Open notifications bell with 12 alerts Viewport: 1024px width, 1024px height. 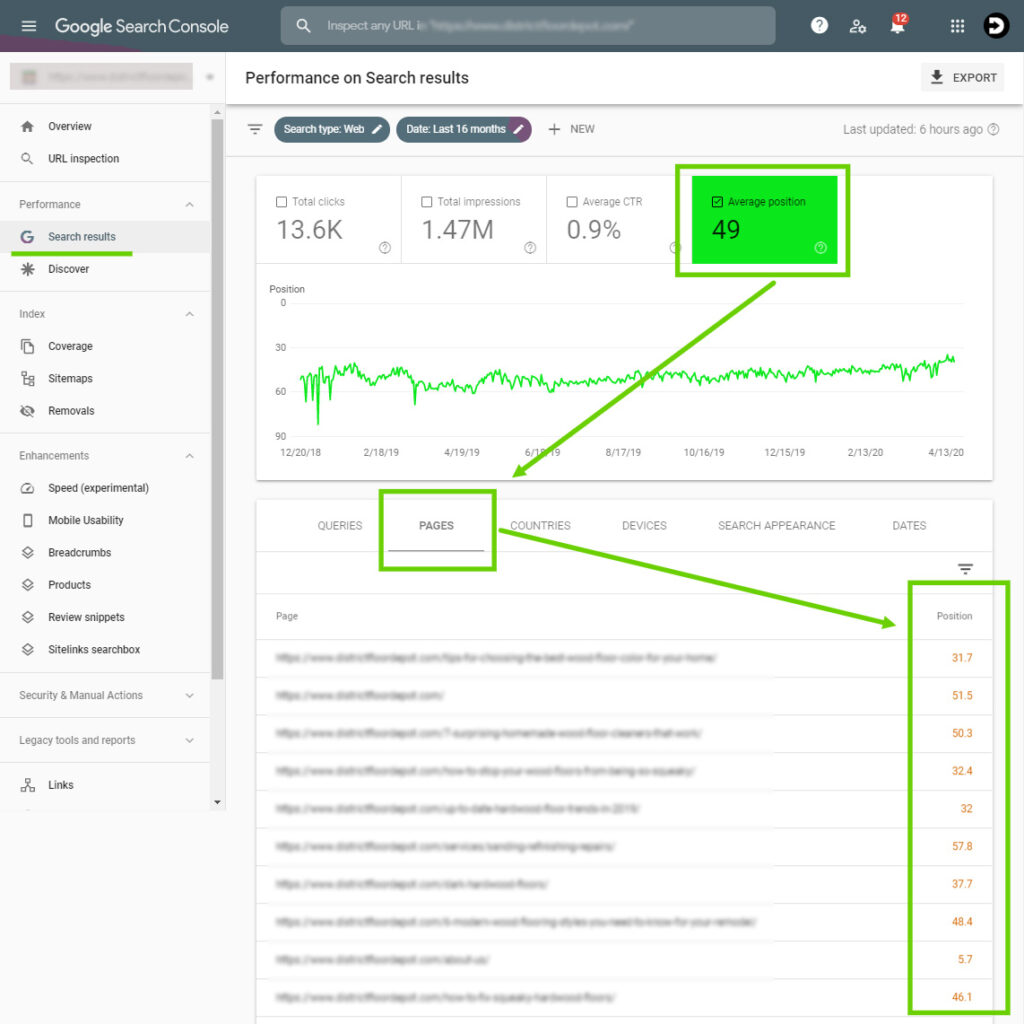pyautogui.click(x=898, y=25)
